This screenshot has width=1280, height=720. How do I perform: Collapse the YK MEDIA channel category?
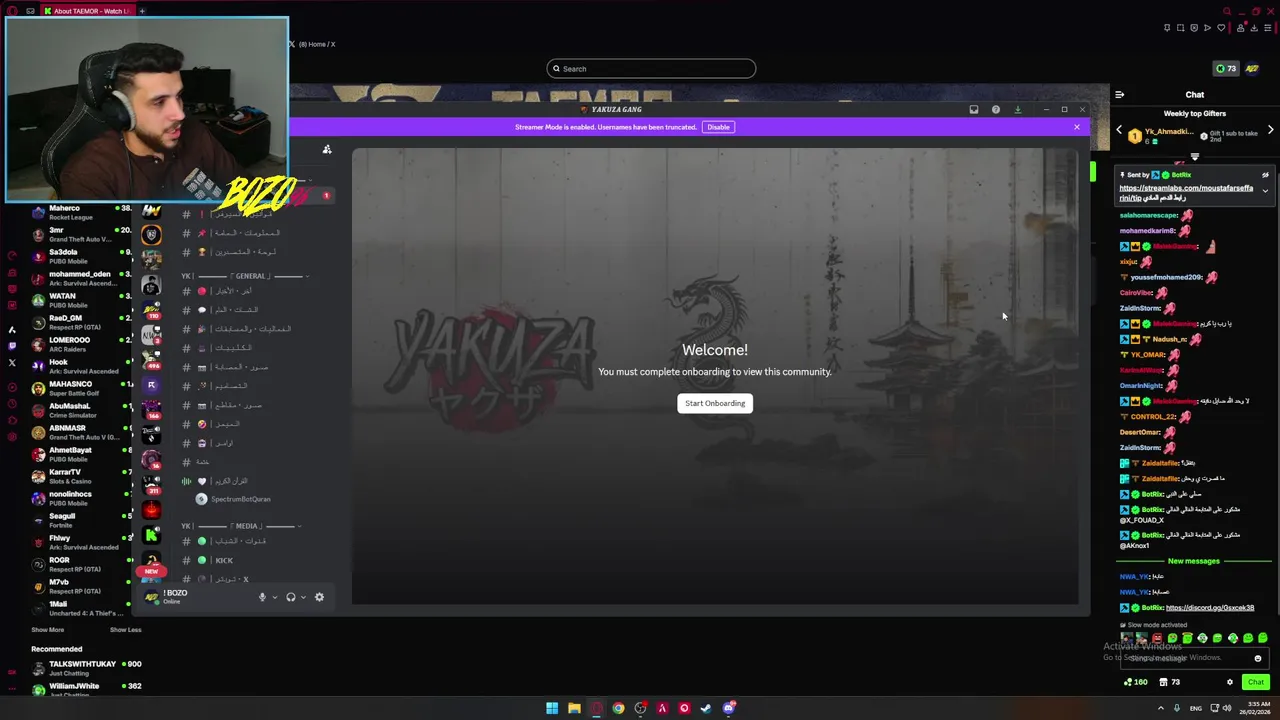tap(241, 526)
